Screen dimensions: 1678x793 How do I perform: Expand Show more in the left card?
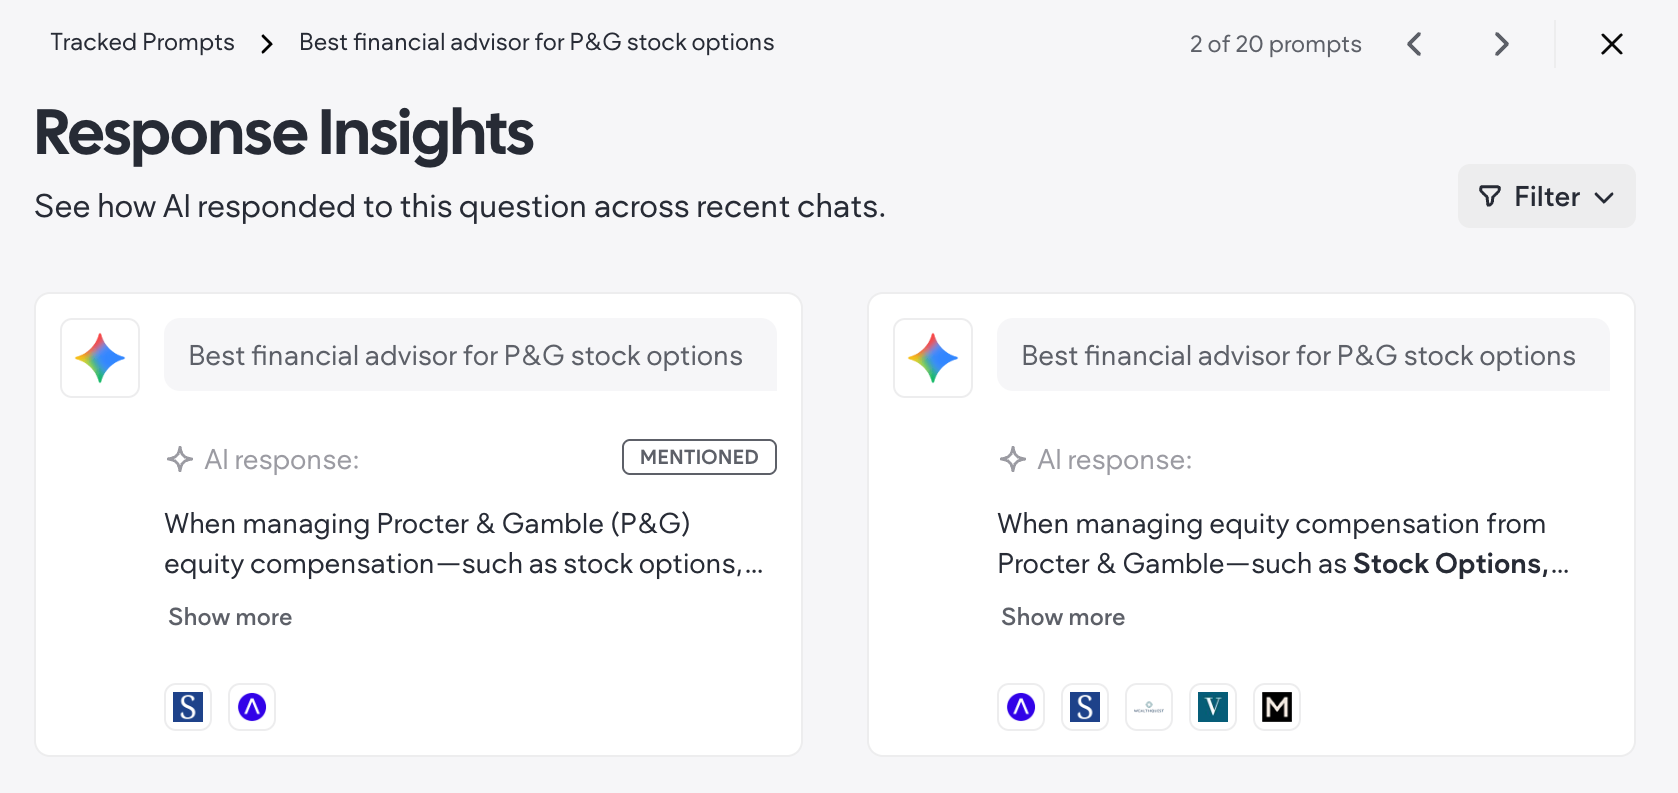tap(230, 617)
